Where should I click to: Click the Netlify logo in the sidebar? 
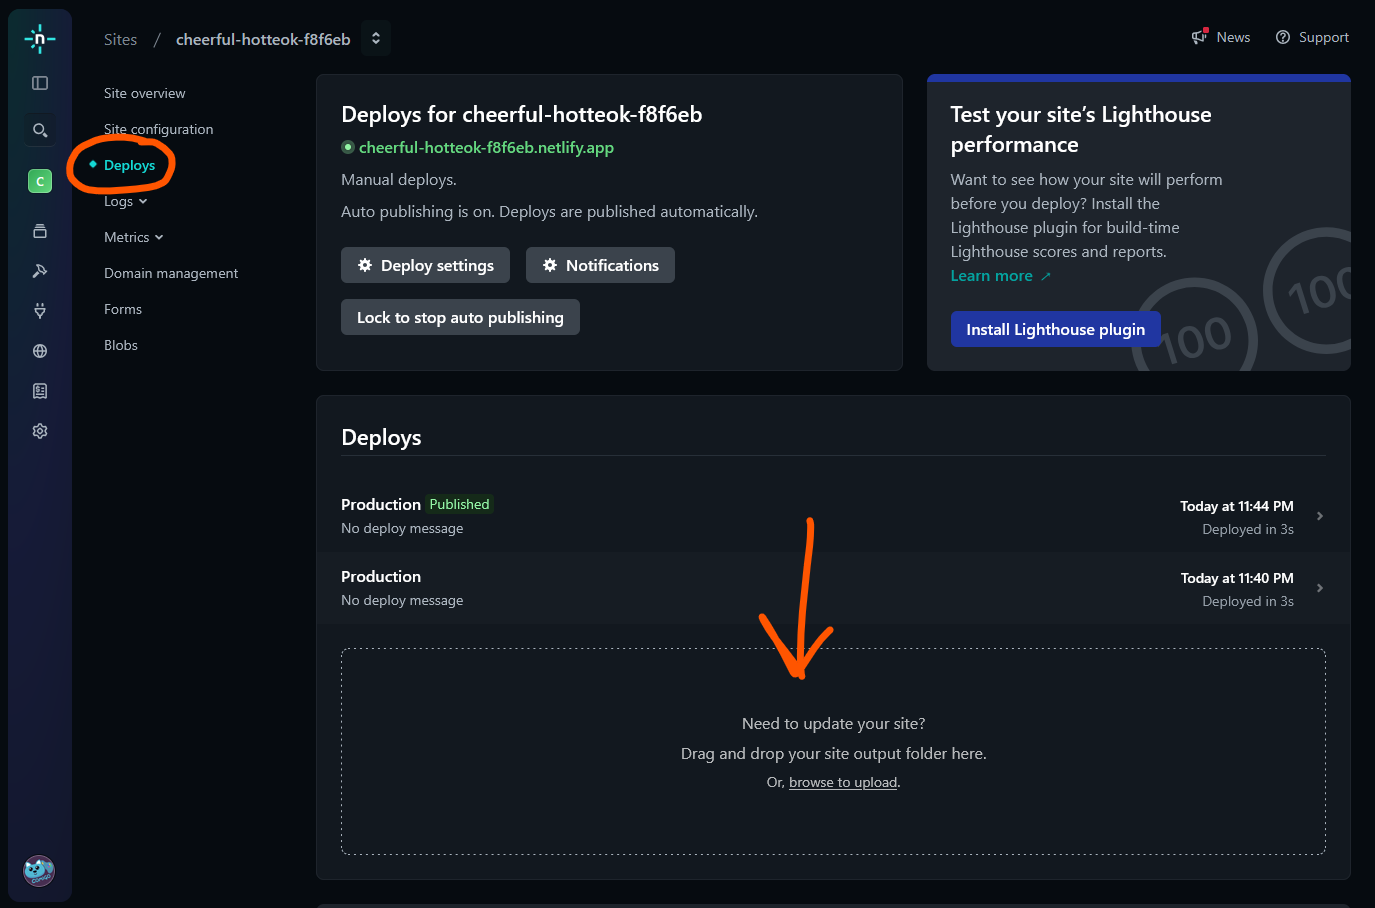(x=39, y=39)
